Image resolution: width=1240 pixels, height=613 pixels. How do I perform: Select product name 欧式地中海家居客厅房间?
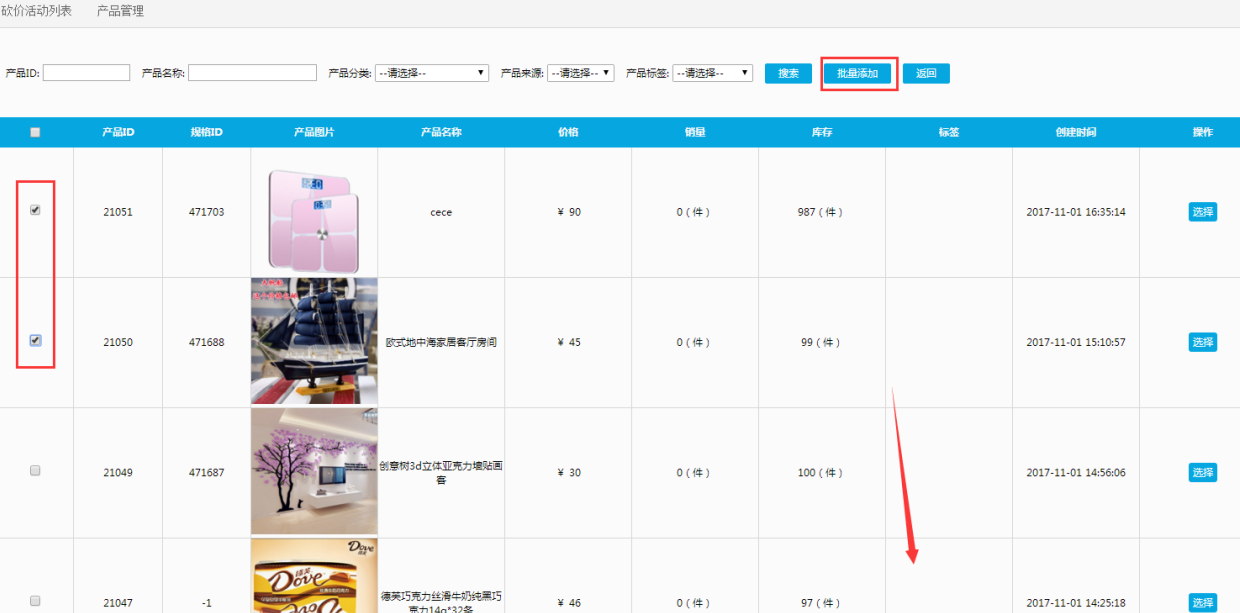441,342
